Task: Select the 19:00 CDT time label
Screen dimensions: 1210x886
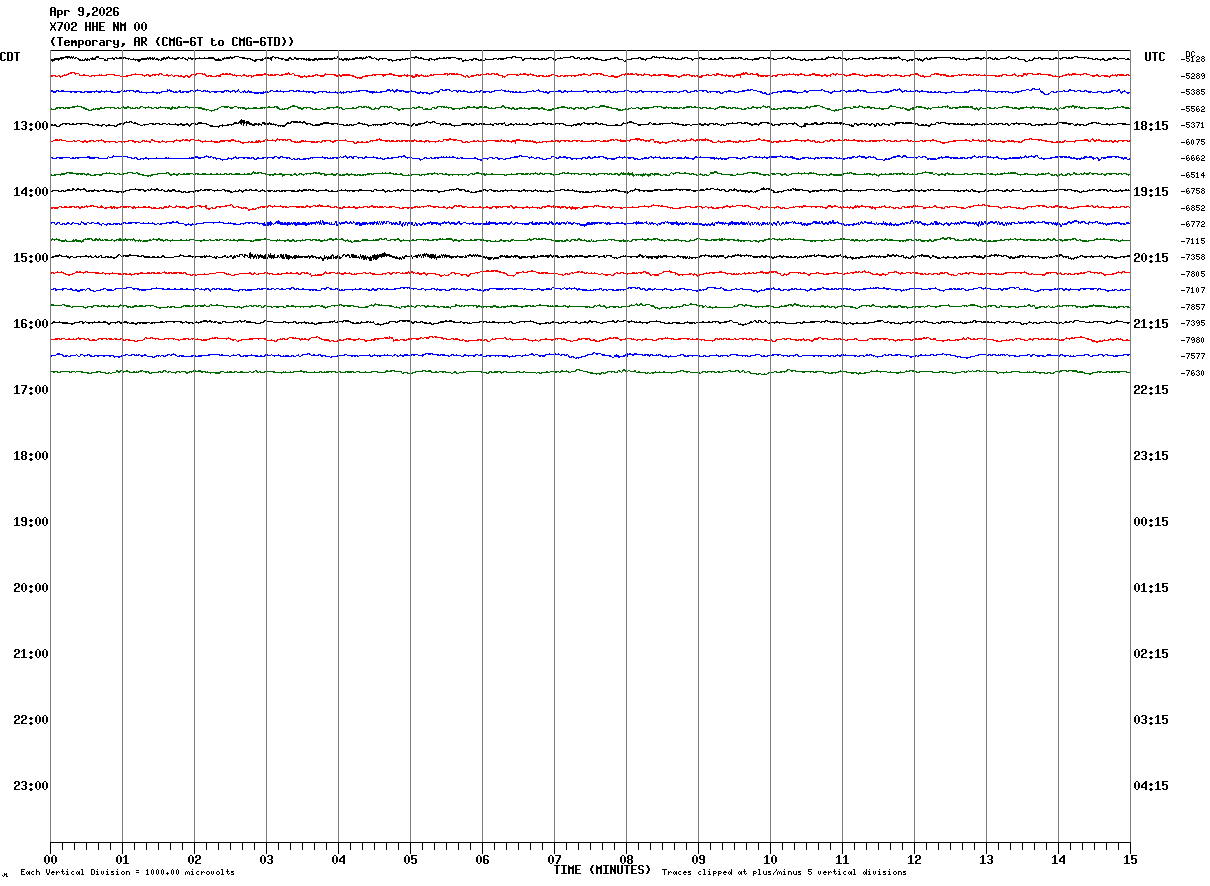Action: [x=31, y=522]
